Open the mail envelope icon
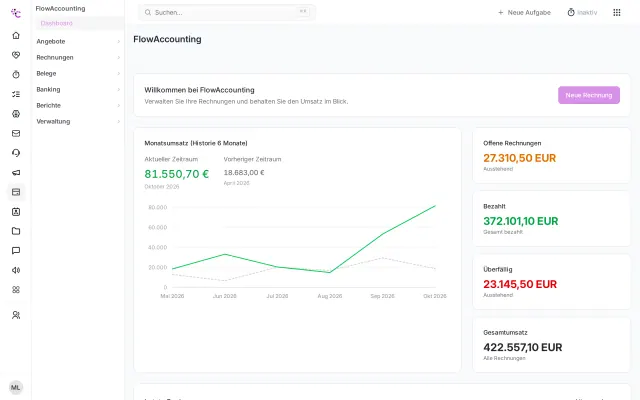The image size is (640, 400). click(x=16, y=133)
